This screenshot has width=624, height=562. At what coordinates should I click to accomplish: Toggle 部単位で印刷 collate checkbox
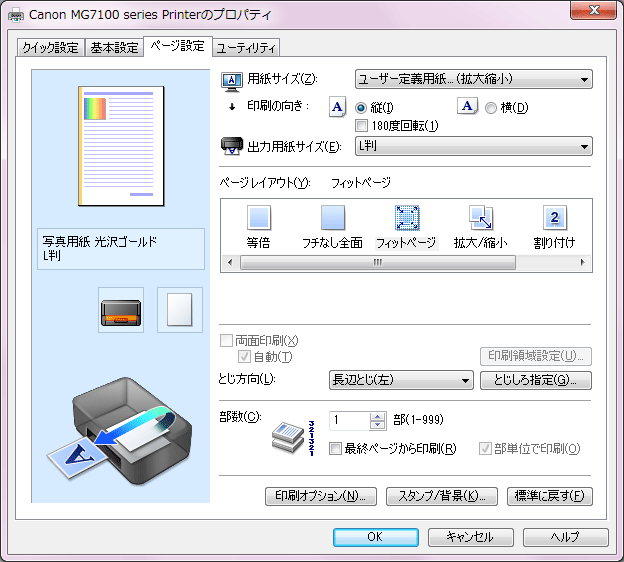point(485,449)
